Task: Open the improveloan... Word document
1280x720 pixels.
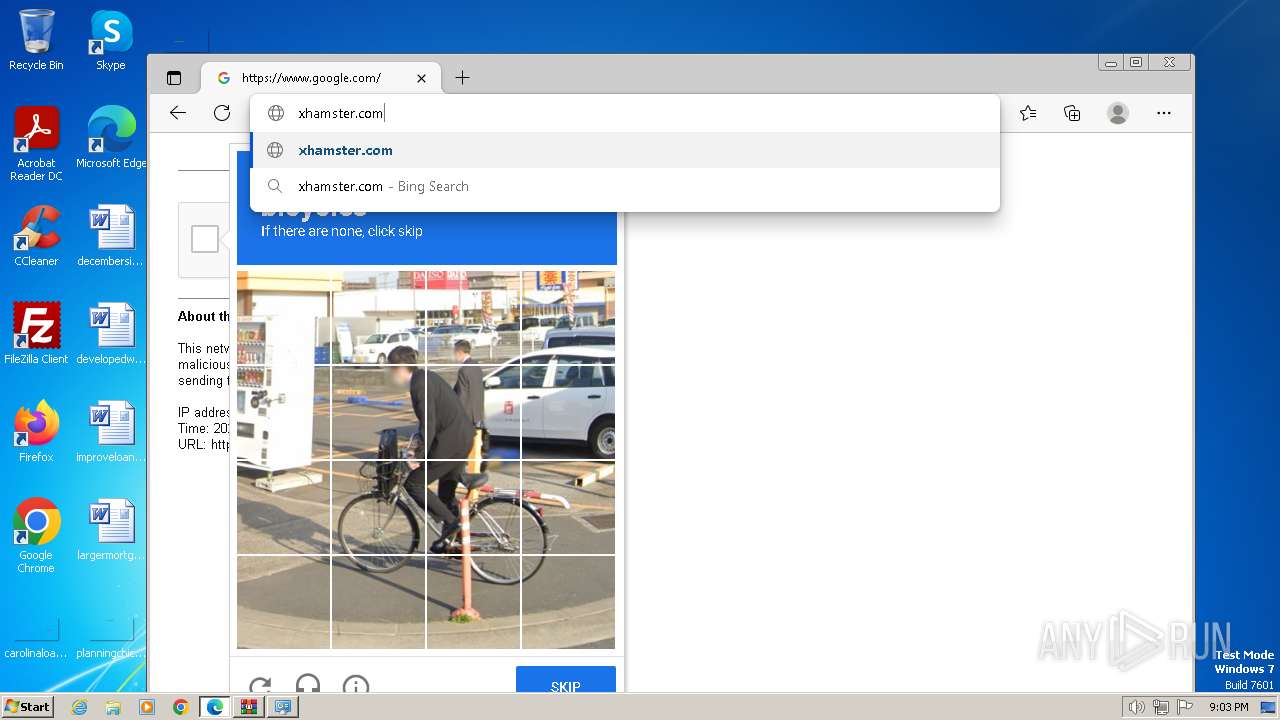Action: click(x=111, y=431)
